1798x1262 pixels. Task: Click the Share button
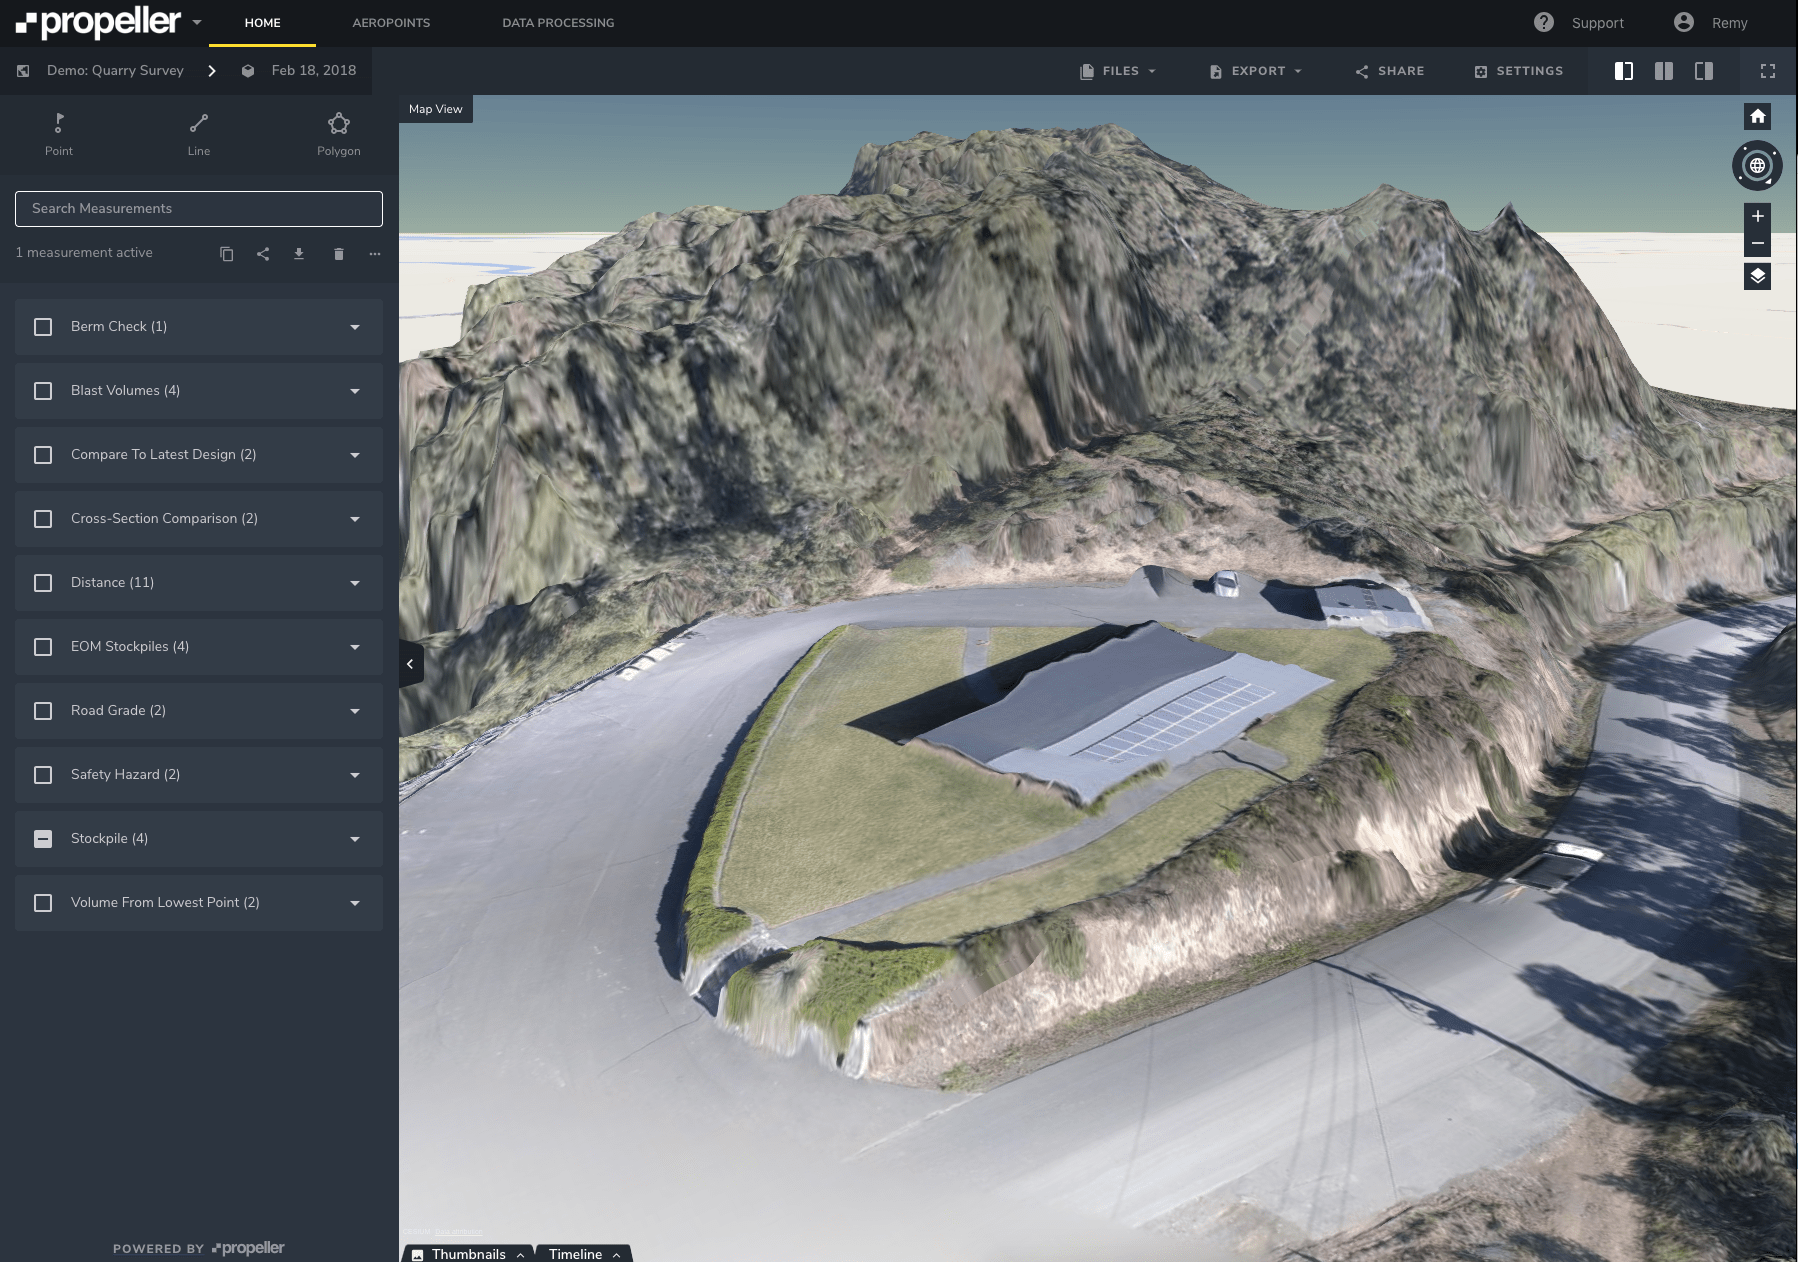click(x=1389, y=70)
